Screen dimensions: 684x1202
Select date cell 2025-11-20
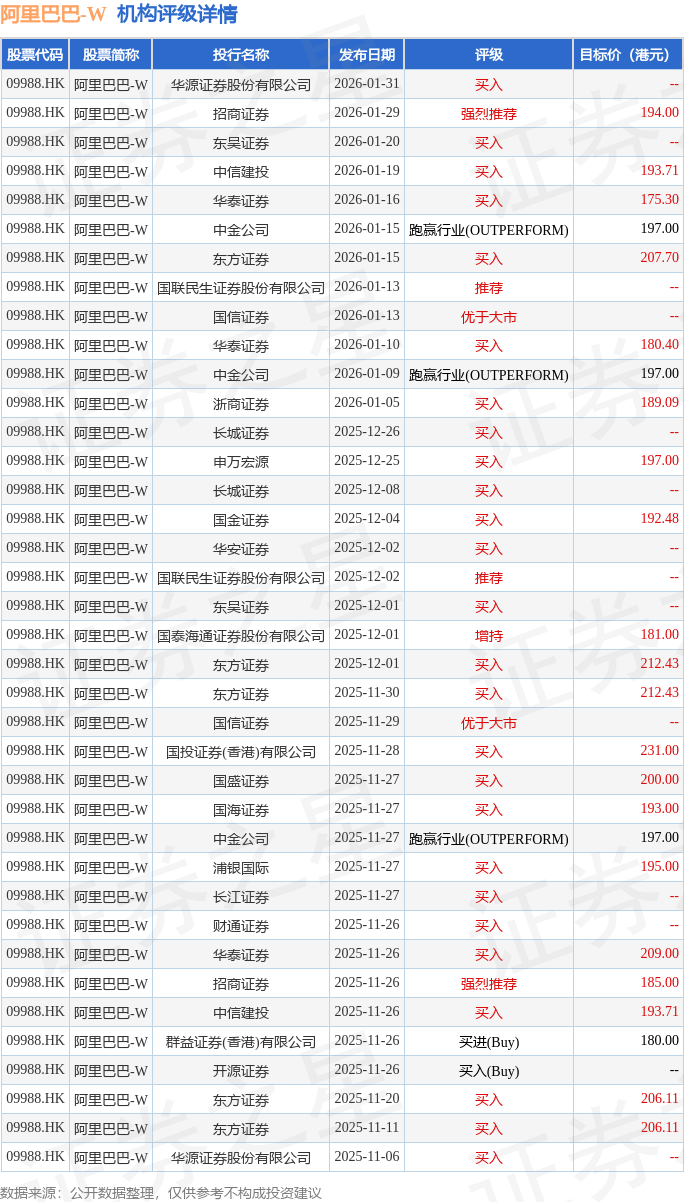tap(367, 1099)
